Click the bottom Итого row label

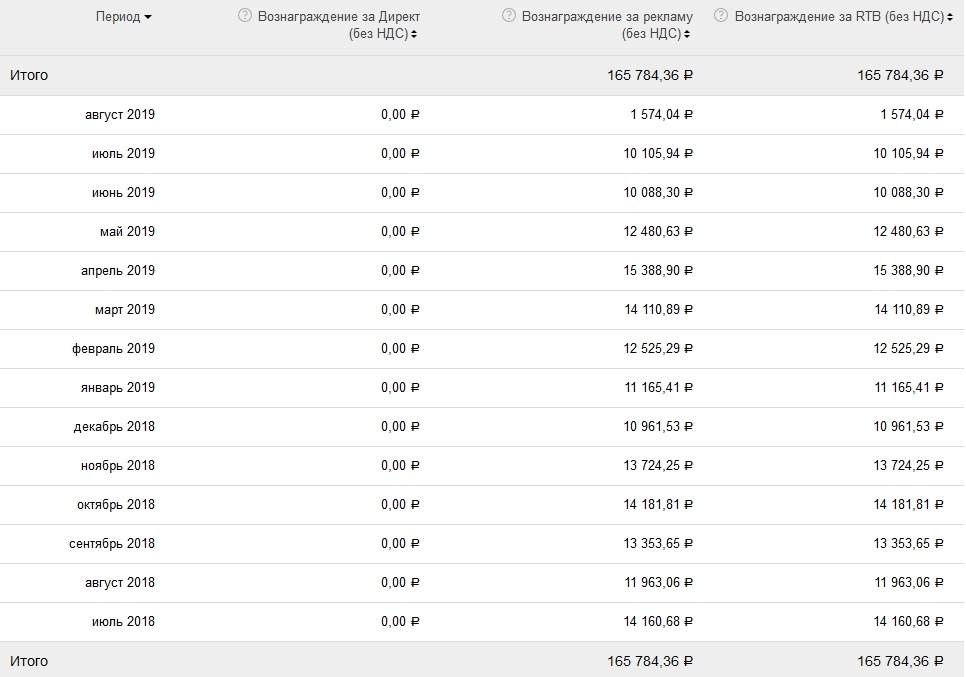(x=29, y=661)
